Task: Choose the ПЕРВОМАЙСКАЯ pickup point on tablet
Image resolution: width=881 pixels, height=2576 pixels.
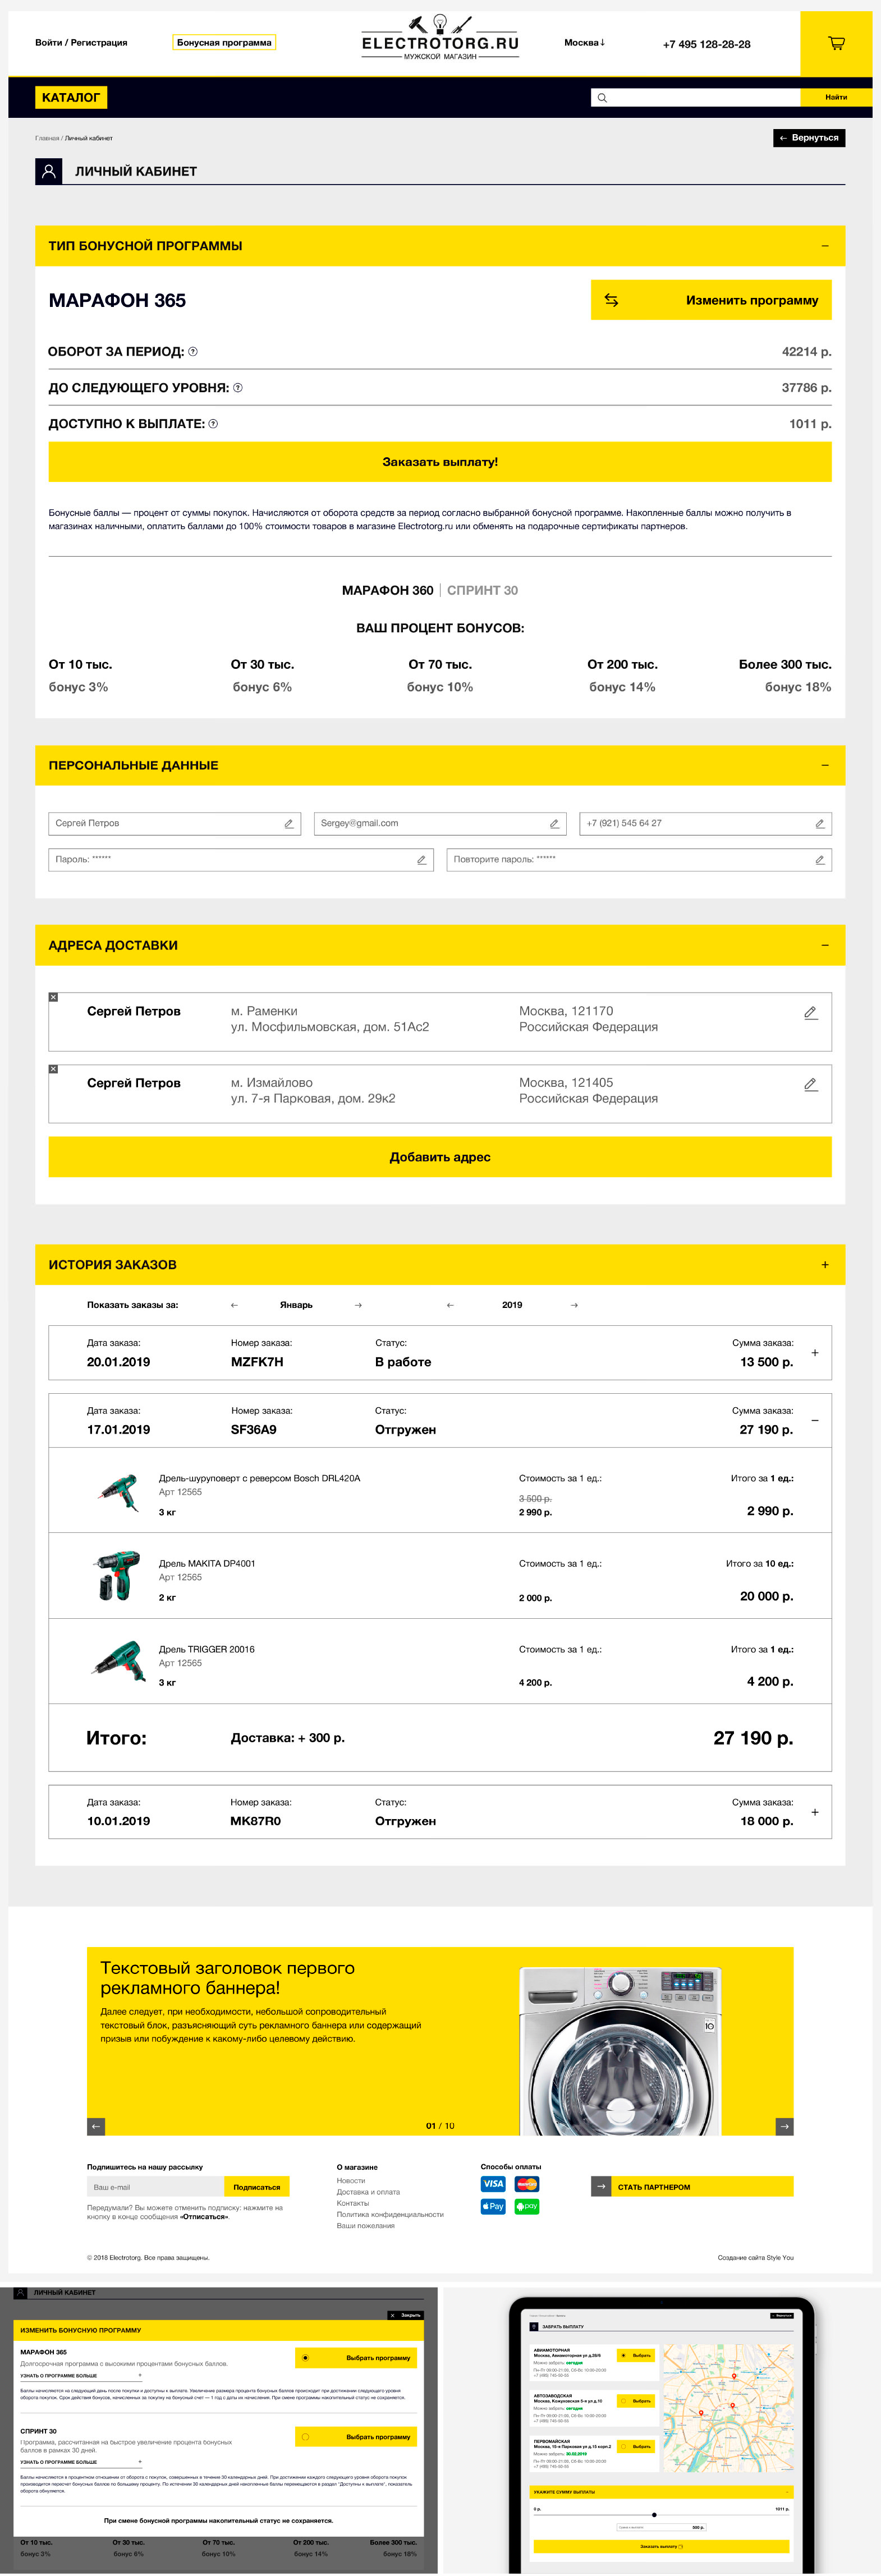Action: coord(636,2446)
